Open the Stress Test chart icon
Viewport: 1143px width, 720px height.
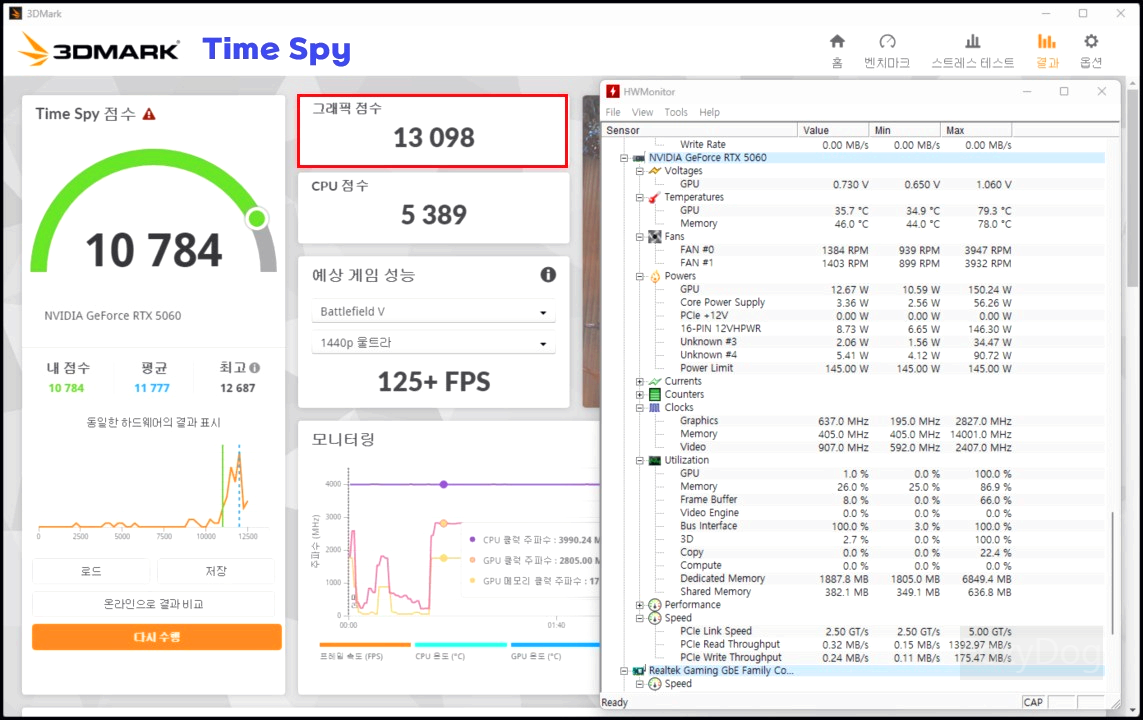972,41
